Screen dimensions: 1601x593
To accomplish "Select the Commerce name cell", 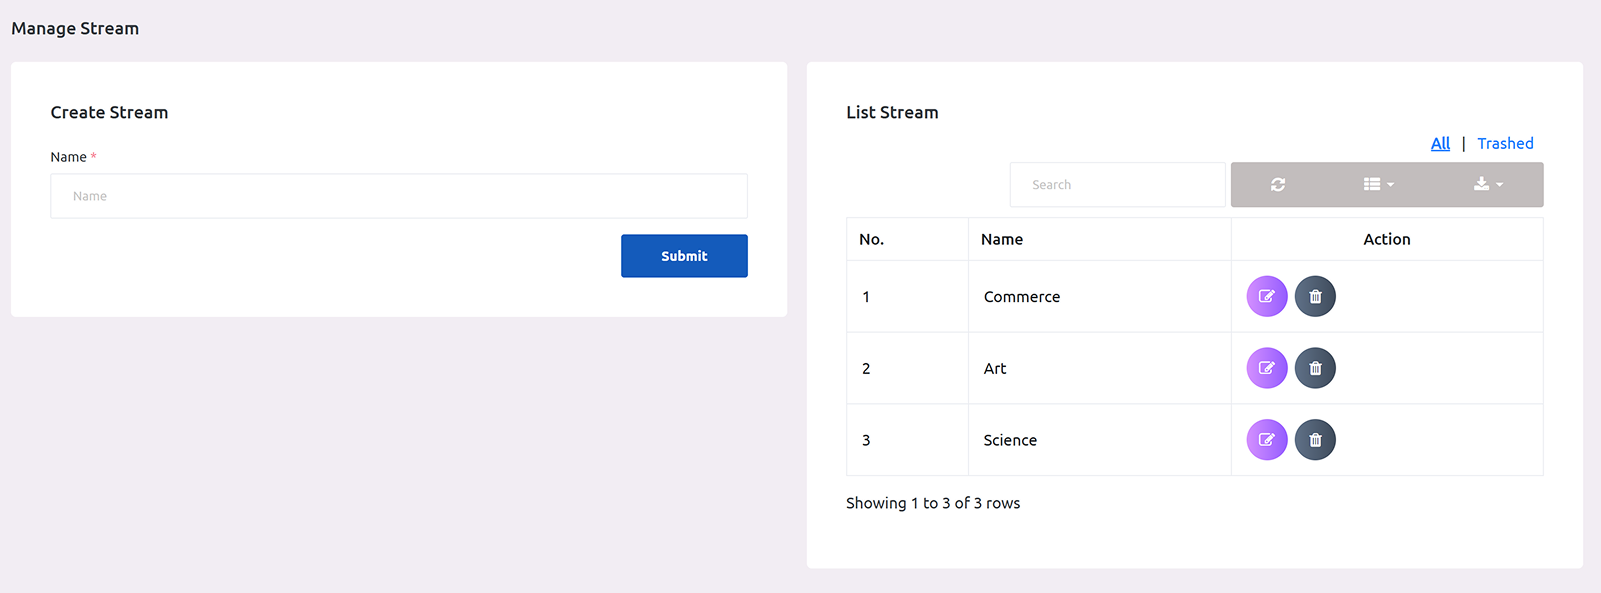I will pyautogui.click(x=1022, y=297).
